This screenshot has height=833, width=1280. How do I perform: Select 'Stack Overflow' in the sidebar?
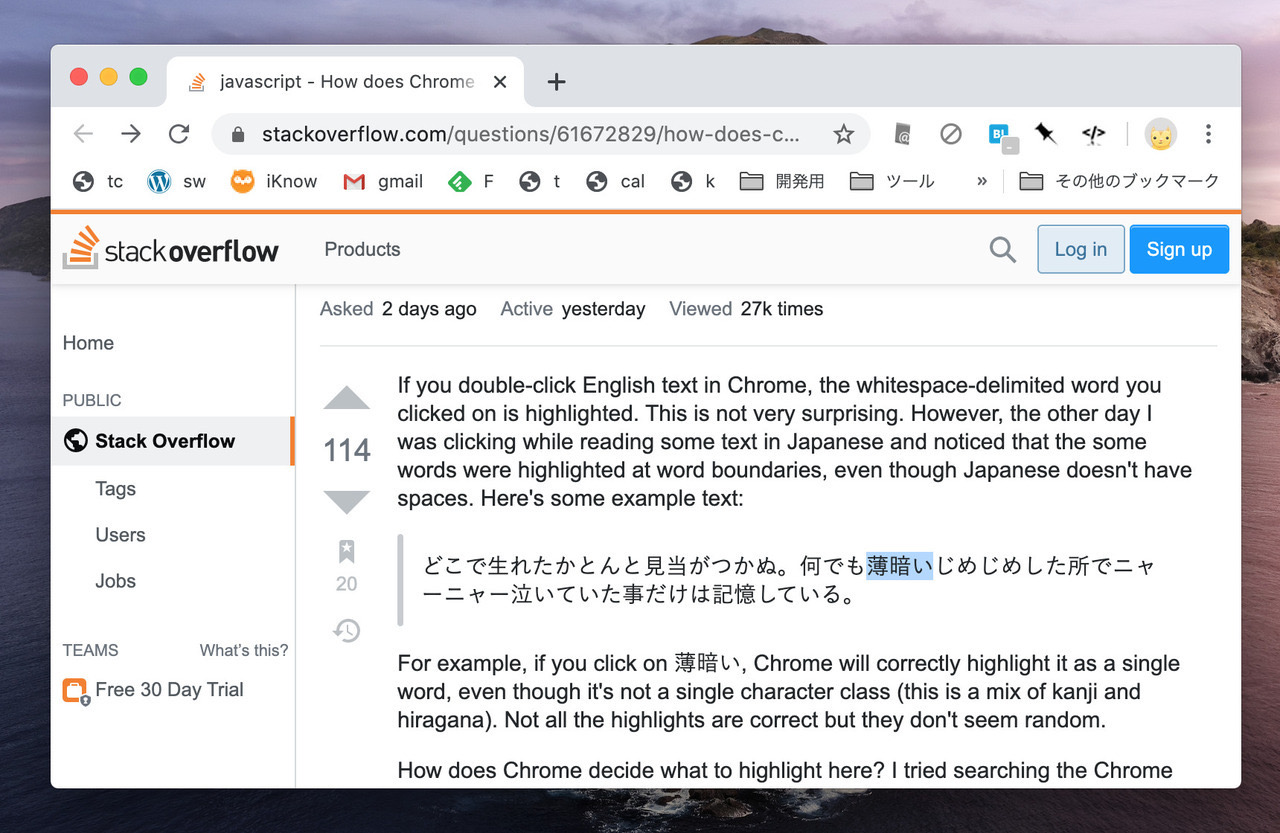tap(173, 441)
